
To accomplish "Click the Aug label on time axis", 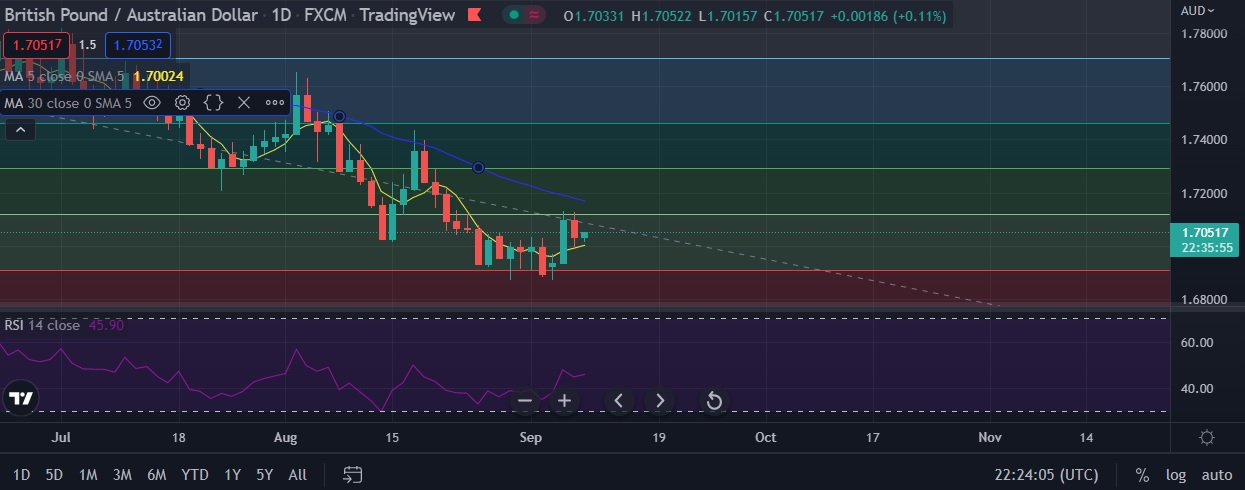I will pos(286,438).
